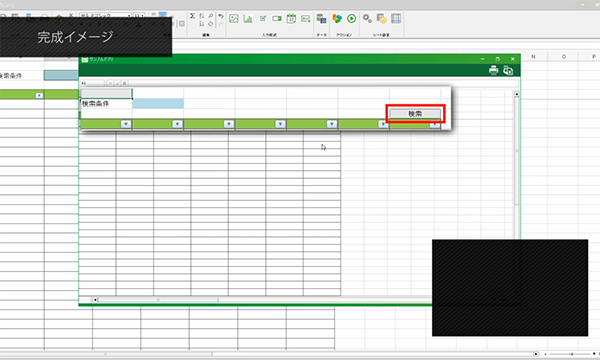Click the grid sheet setting icon
The image size is (600, 360).
(x=396, y=18)
